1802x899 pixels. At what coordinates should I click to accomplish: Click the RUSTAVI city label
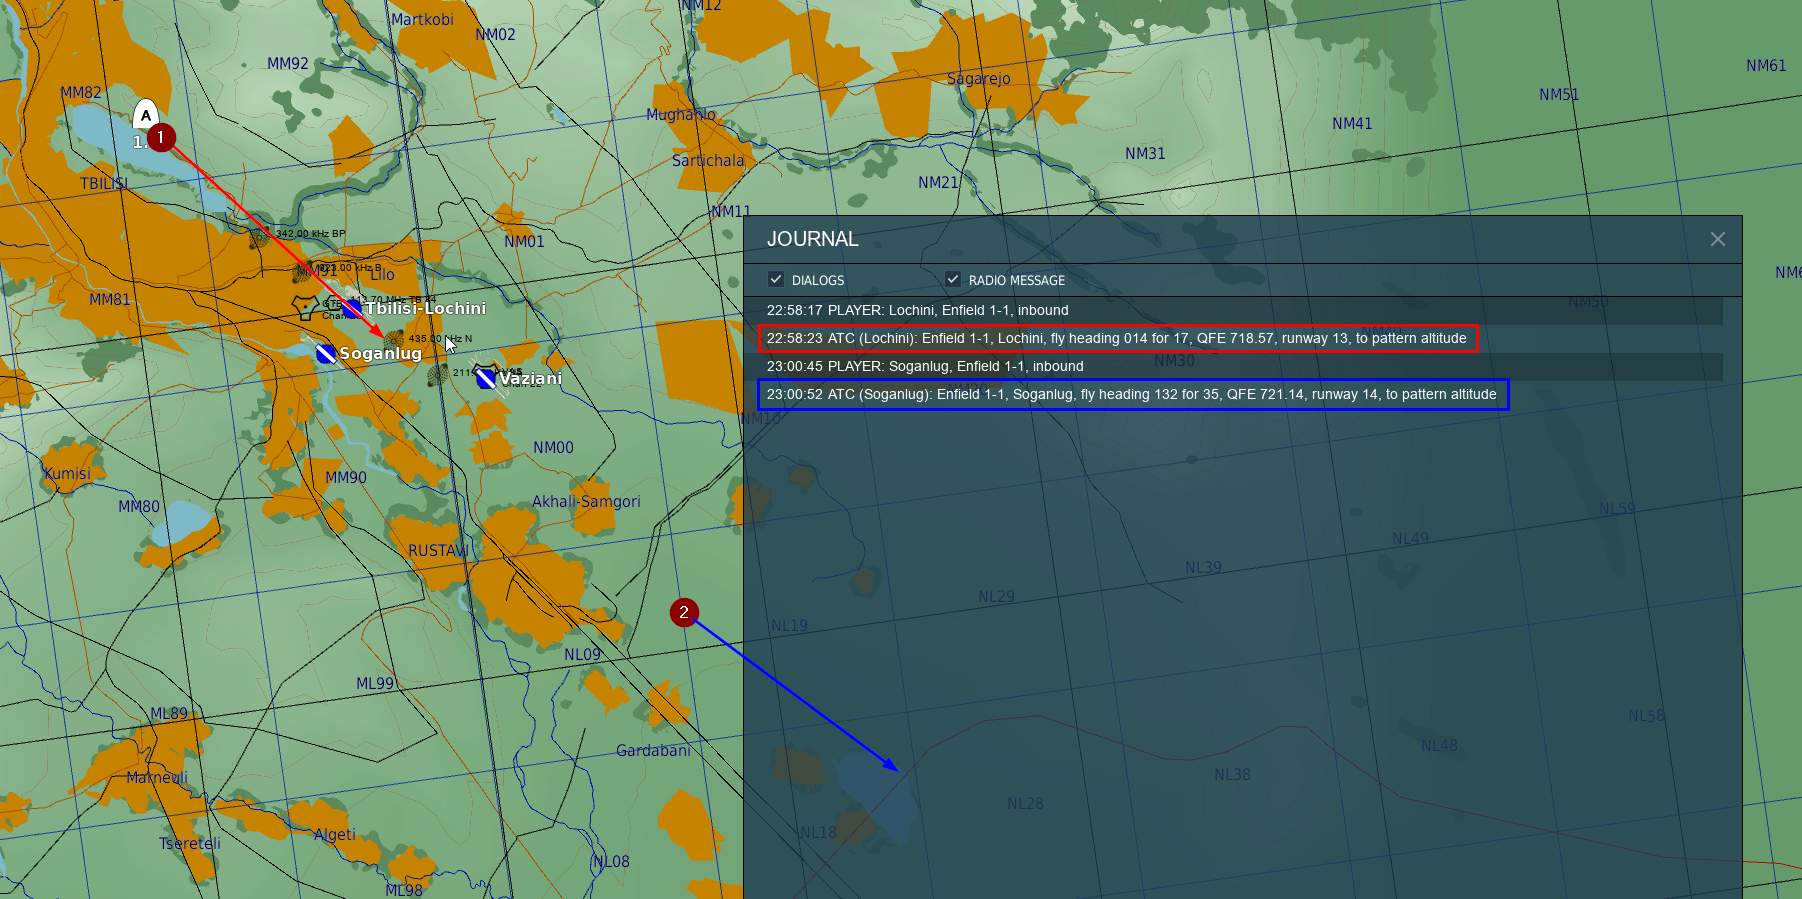point(438,551)
